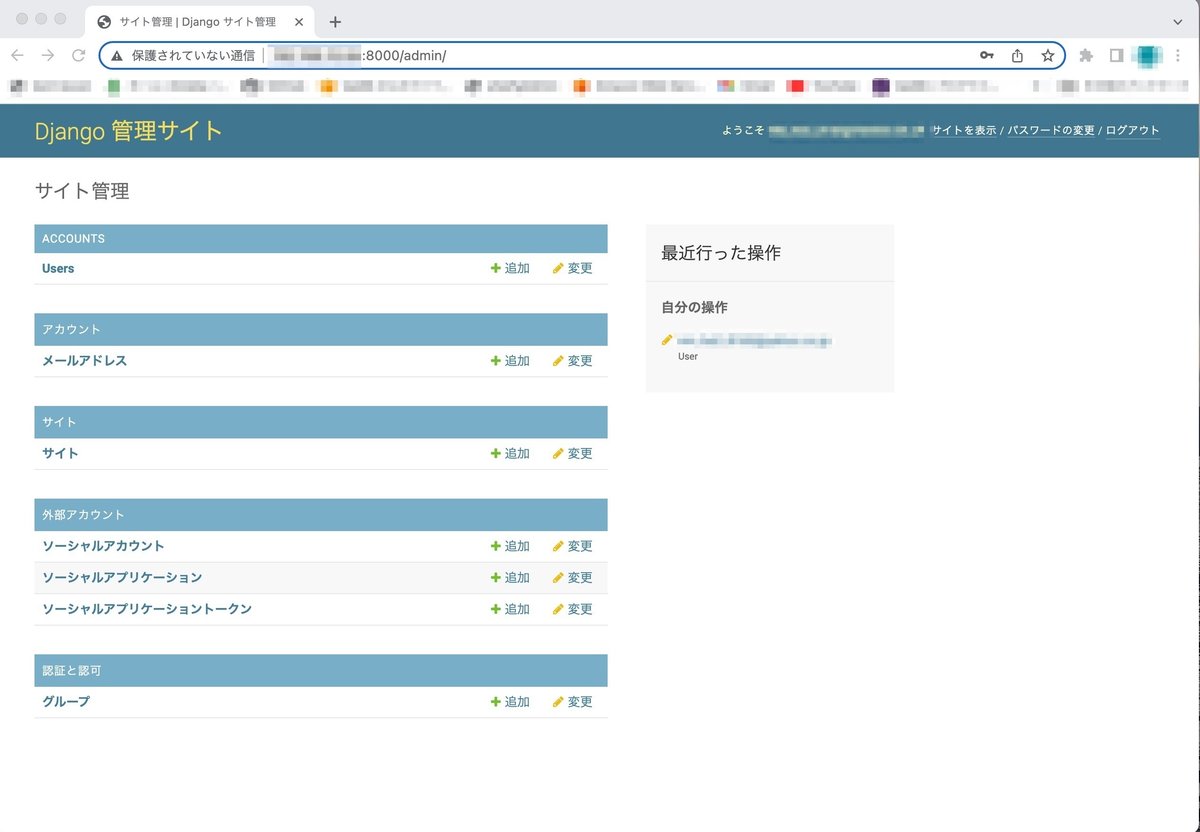The height and width of the screenshot is (832, 1200).
Task: Click 追加 for ソーシャルアカウント row
Action: 510,546
